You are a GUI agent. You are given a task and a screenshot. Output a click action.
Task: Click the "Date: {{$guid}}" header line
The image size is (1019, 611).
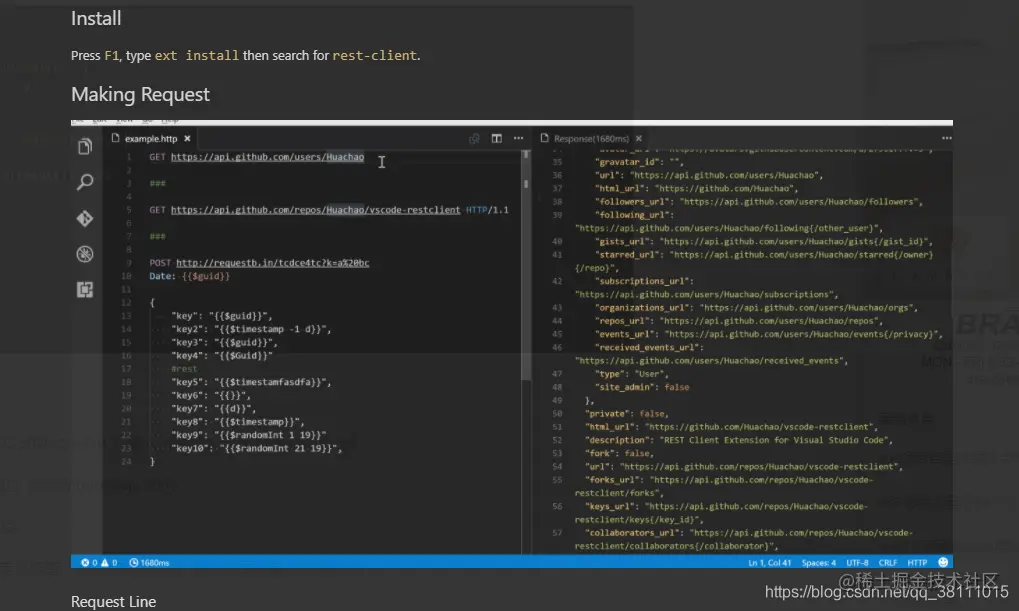(189, 276)
